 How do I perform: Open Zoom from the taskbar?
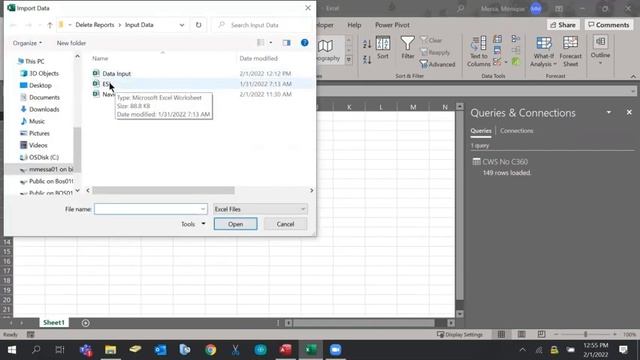tap(336, 350)
